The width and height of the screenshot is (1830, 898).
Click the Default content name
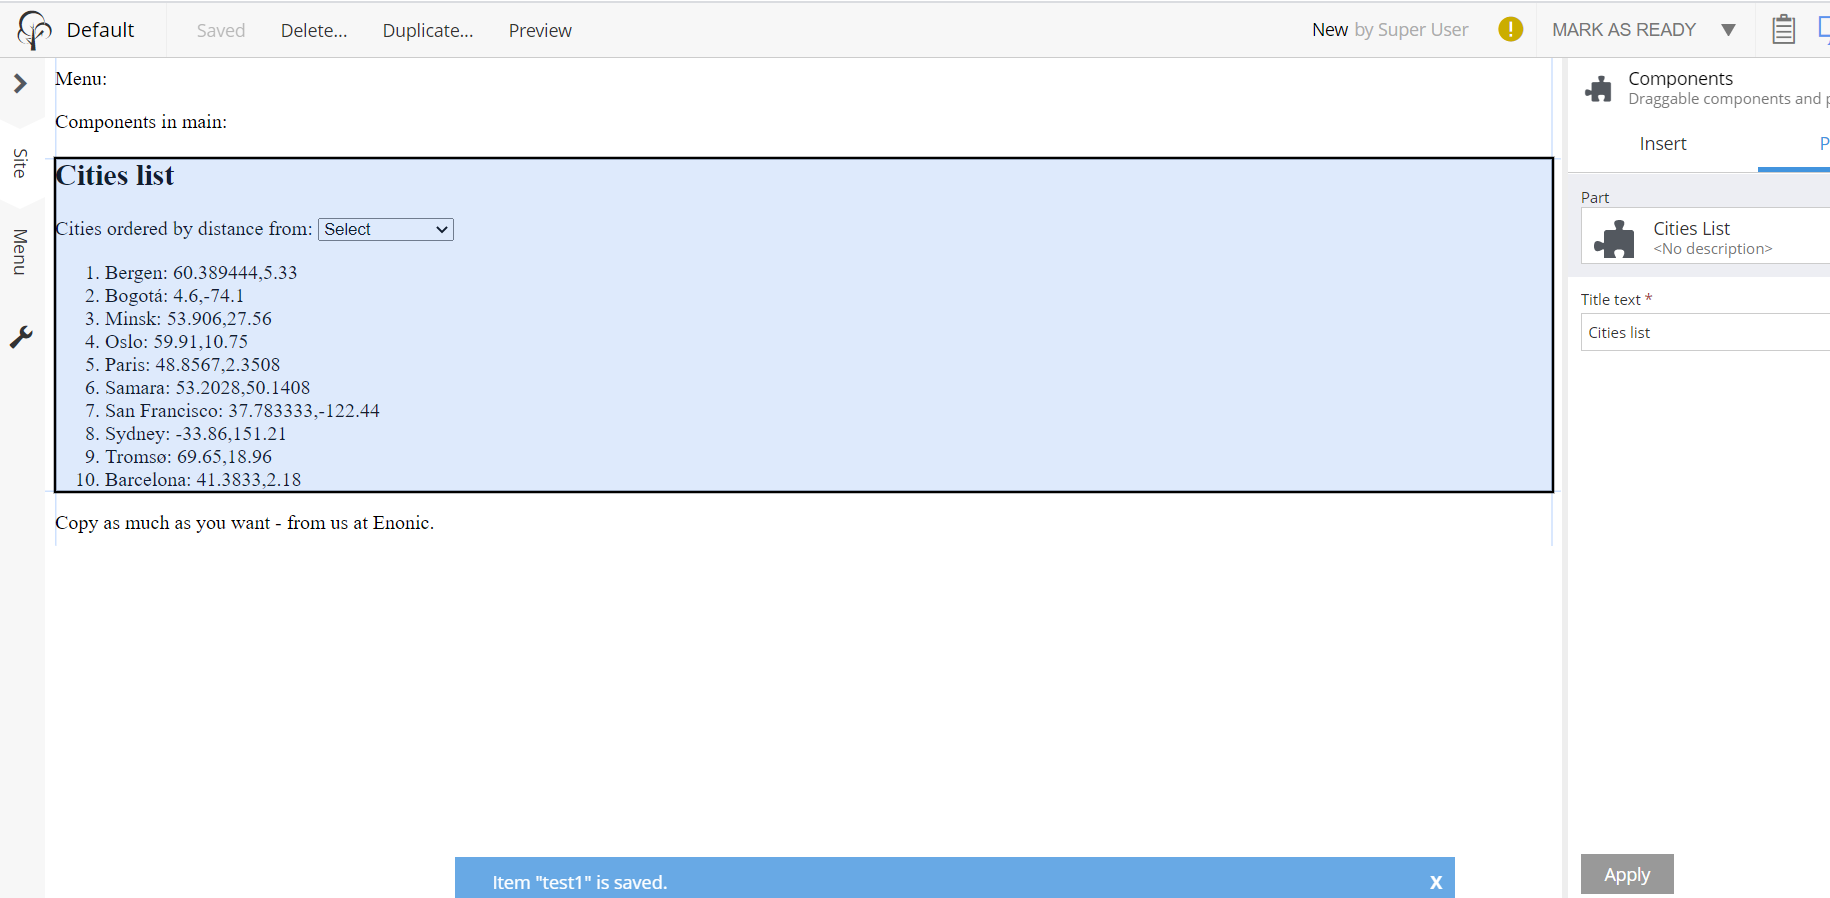[100, 30]
